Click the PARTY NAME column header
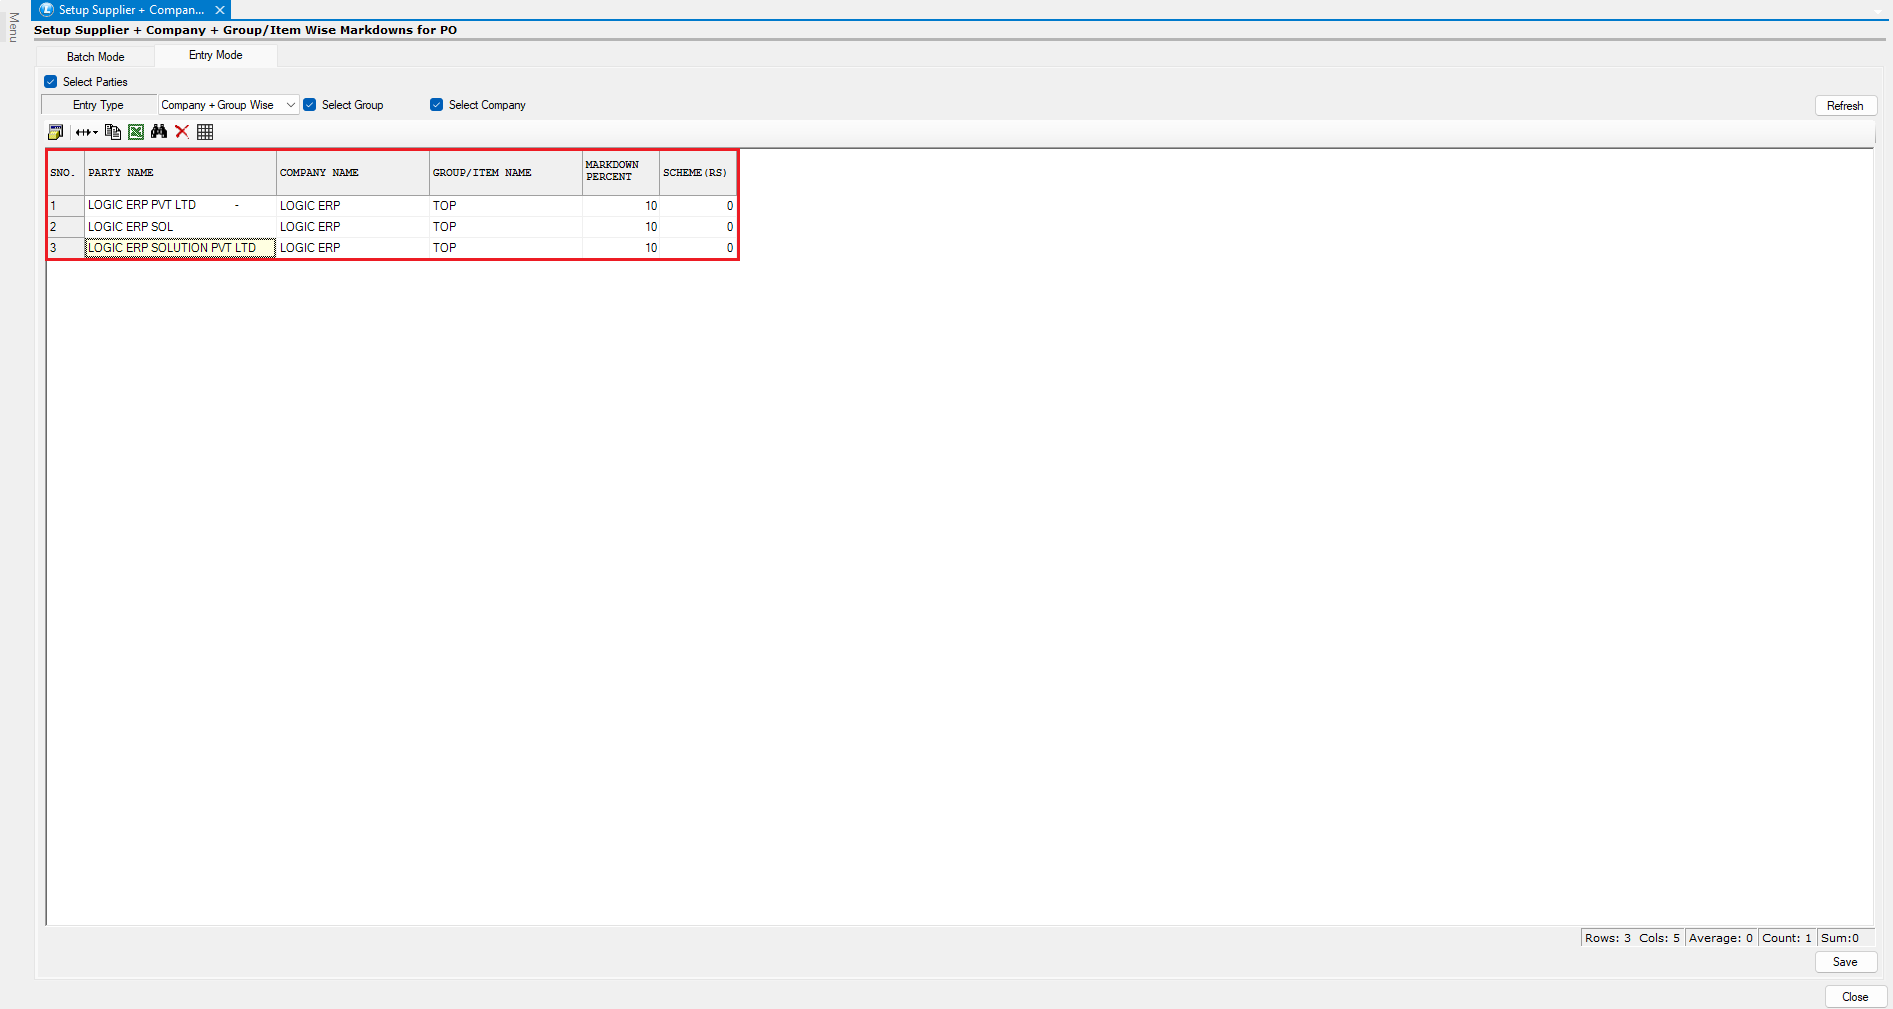1893x1009 pixels. pyautogui.click(x=180, y=173)
